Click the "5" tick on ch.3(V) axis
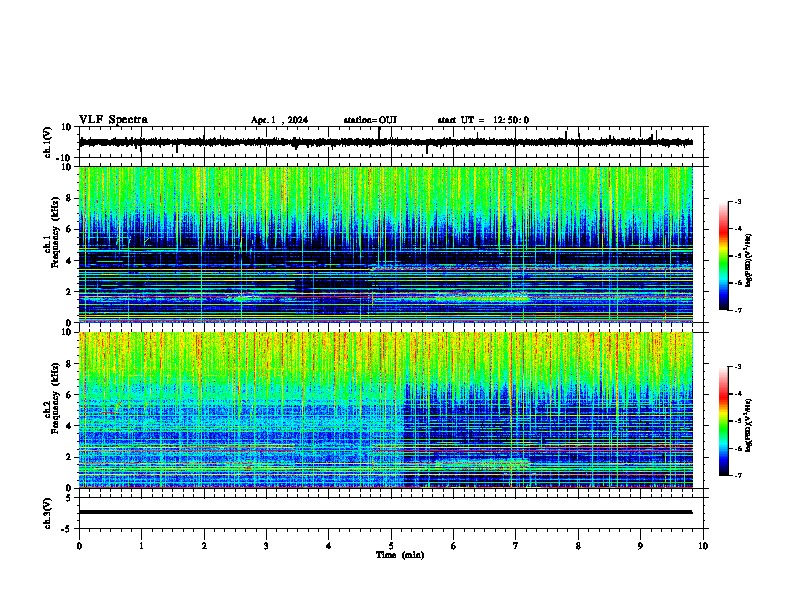 pos(69,497)
